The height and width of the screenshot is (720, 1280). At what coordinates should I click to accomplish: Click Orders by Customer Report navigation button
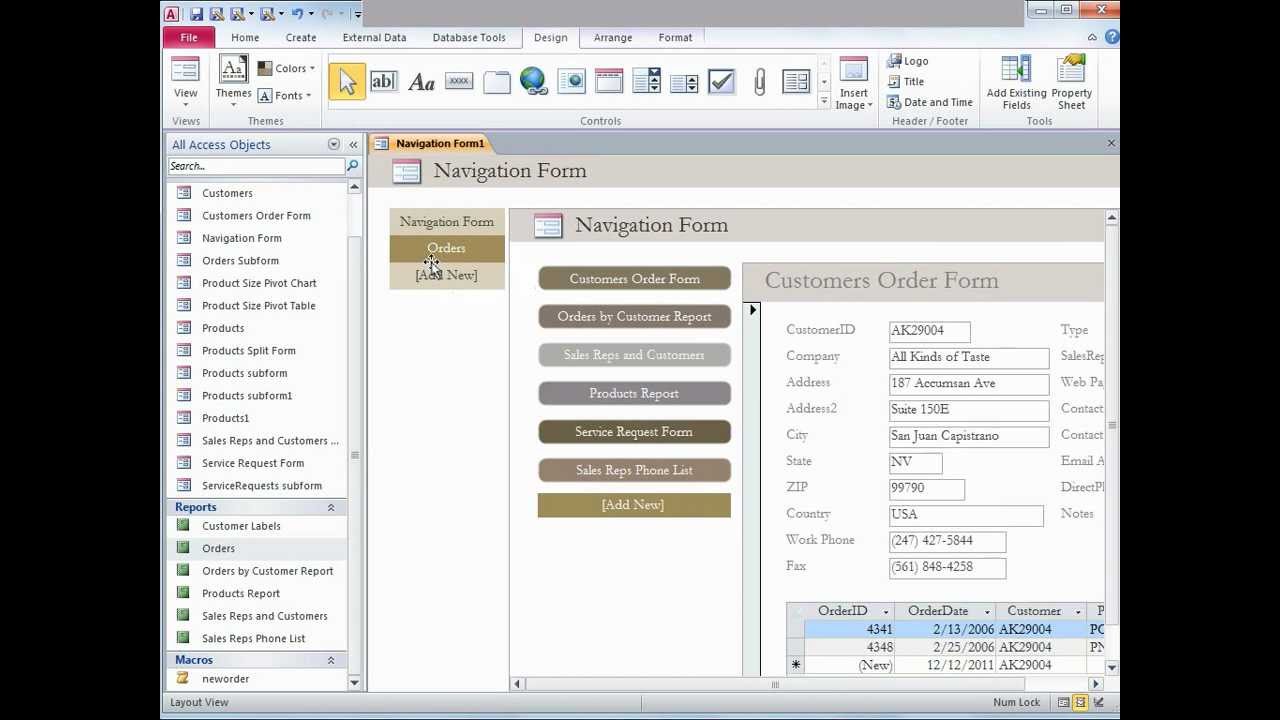coord(634,317)
